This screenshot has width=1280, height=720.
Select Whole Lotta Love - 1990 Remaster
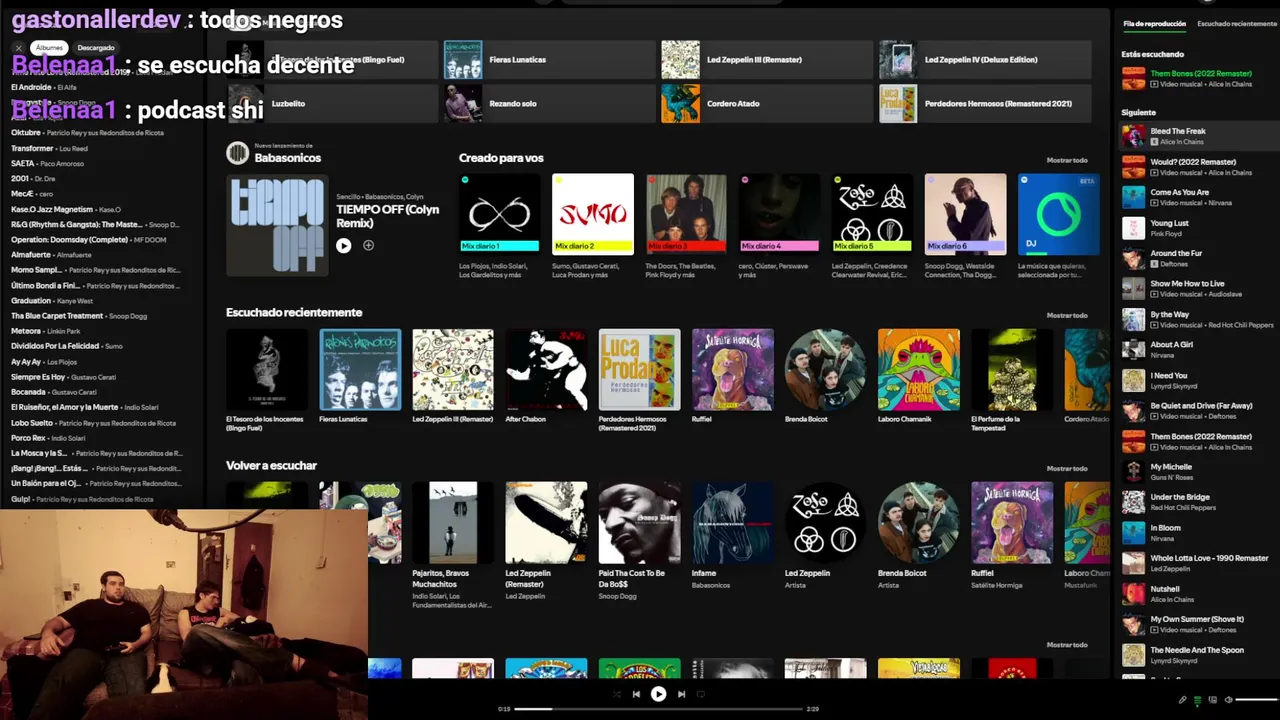pos(1198,563)
